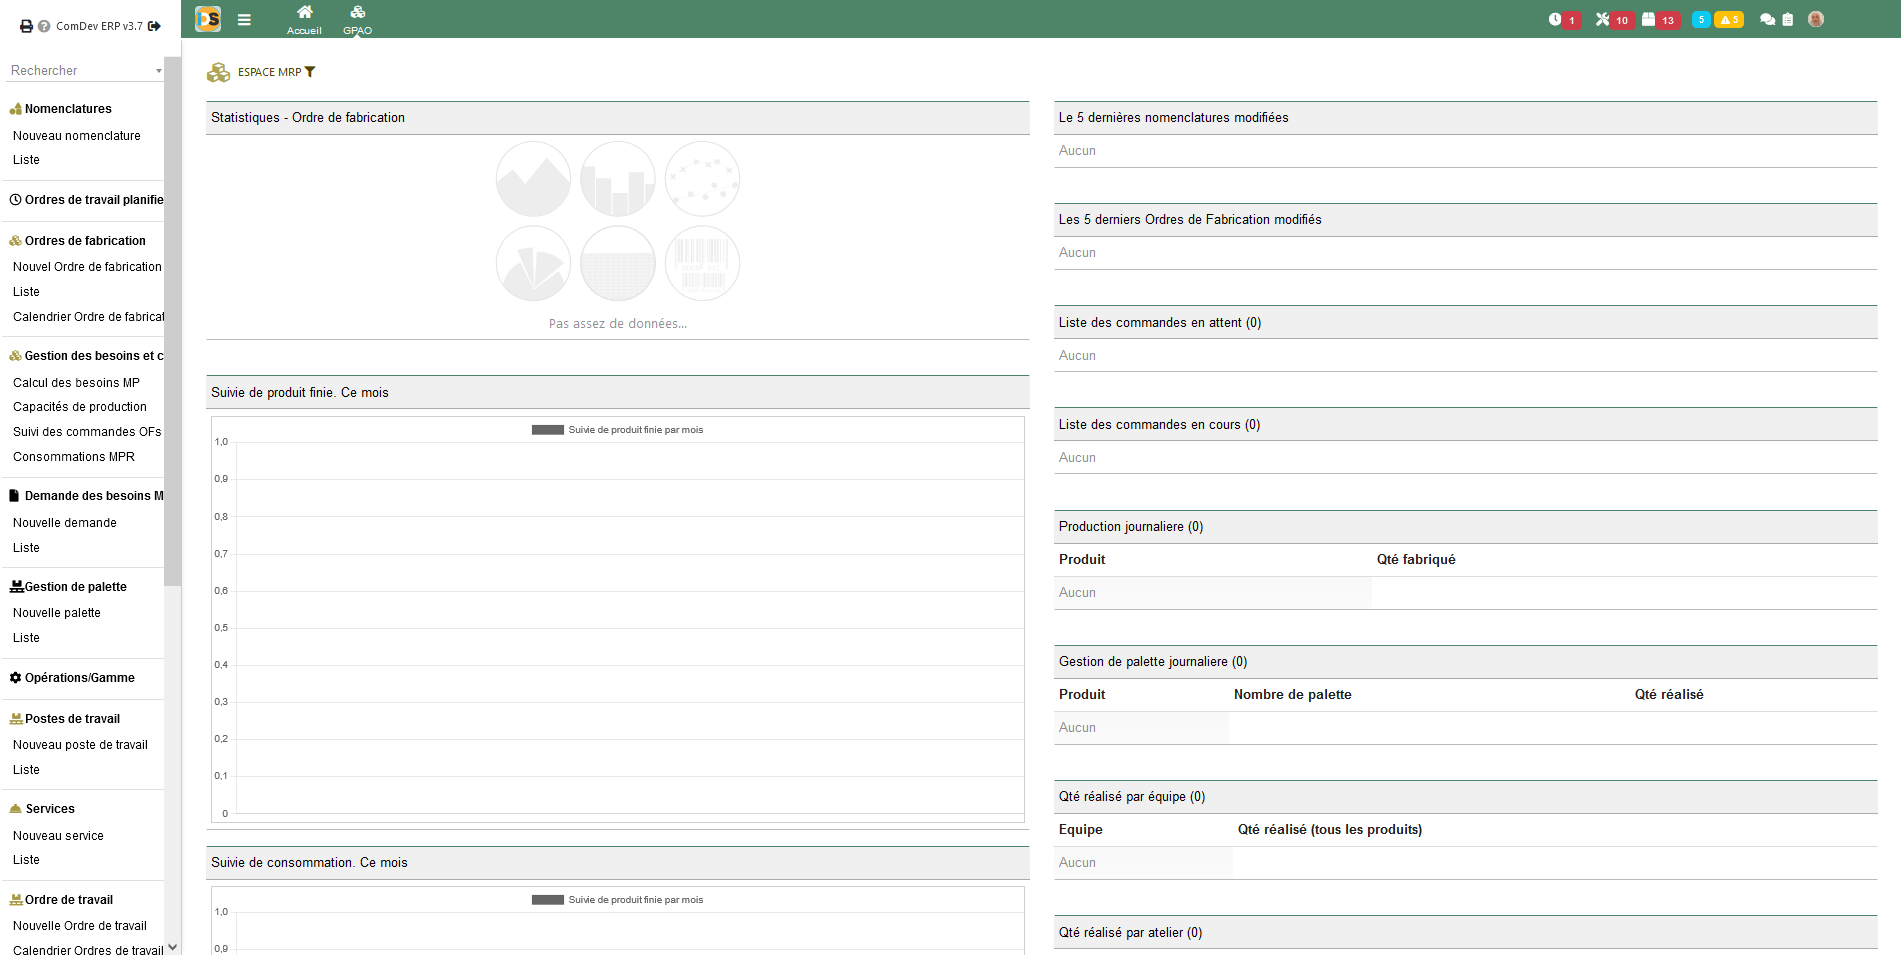Viewport: 1901px width, 955px height.
Task: Open the clock notifications with badge 1
Action: pos(1564,20)
